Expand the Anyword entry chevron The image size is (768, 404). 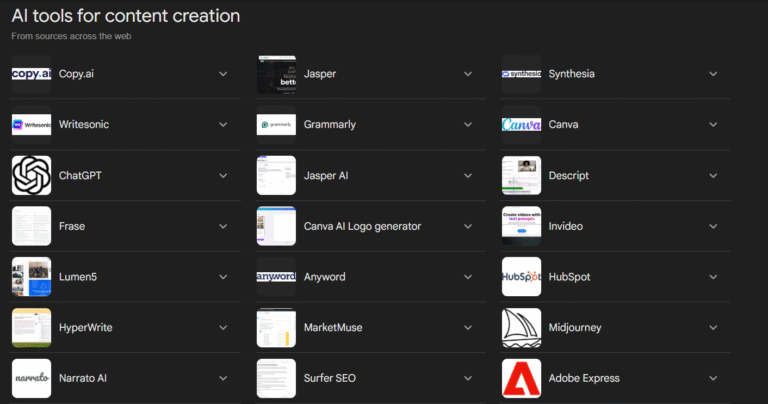[468, 277]
